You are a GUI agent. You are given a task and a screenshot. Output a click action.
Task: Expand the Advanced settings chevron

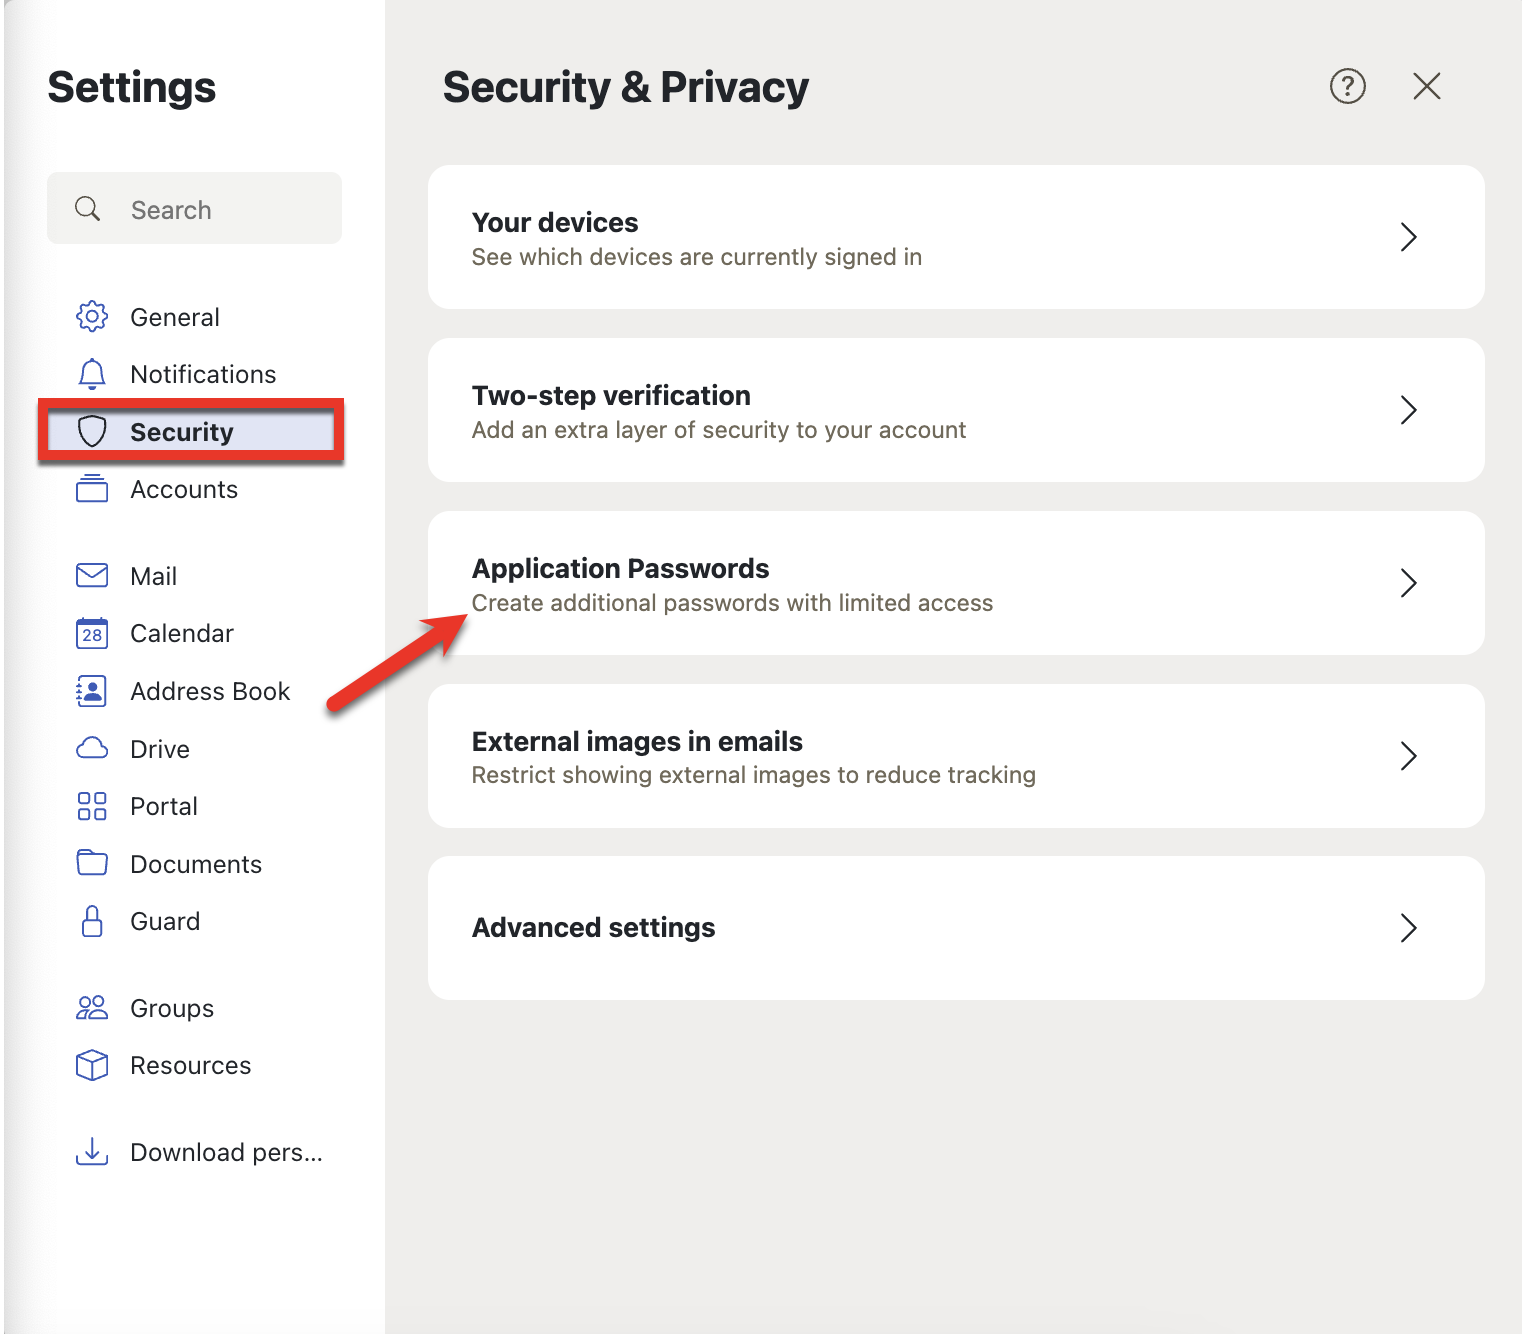[x=1408, y=928]
